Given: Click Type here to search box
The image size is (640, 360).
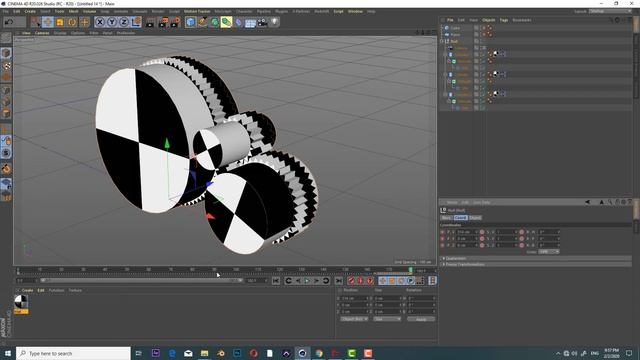Looking at the screenshot, I should (73, 353).
